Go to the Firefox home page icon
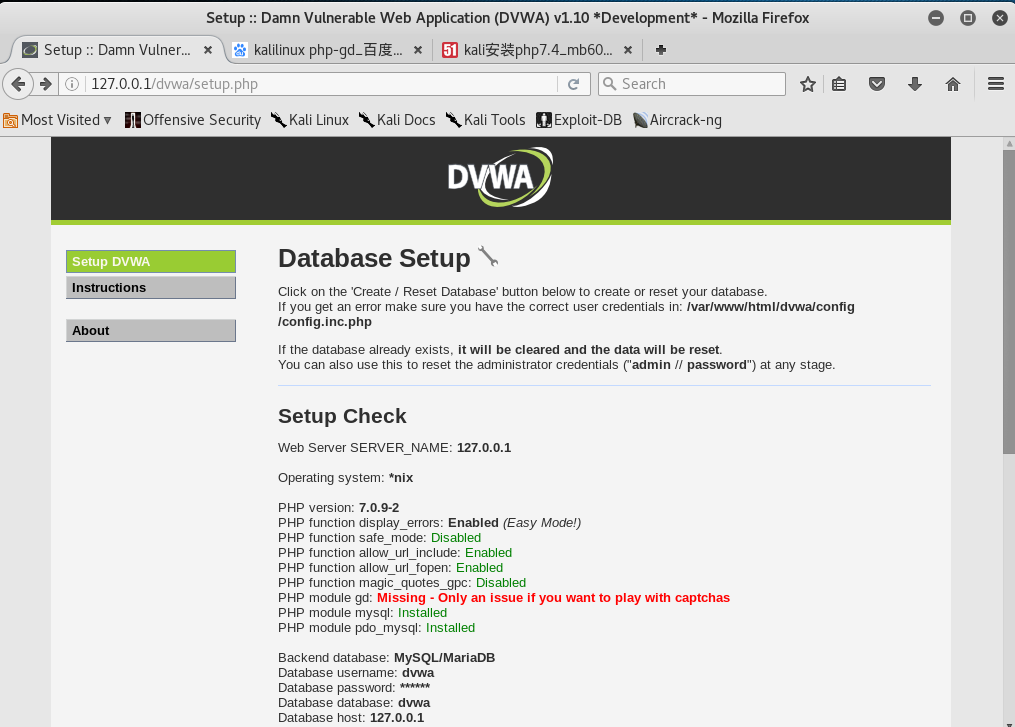 pyautogui.click(x=952, y=84)
